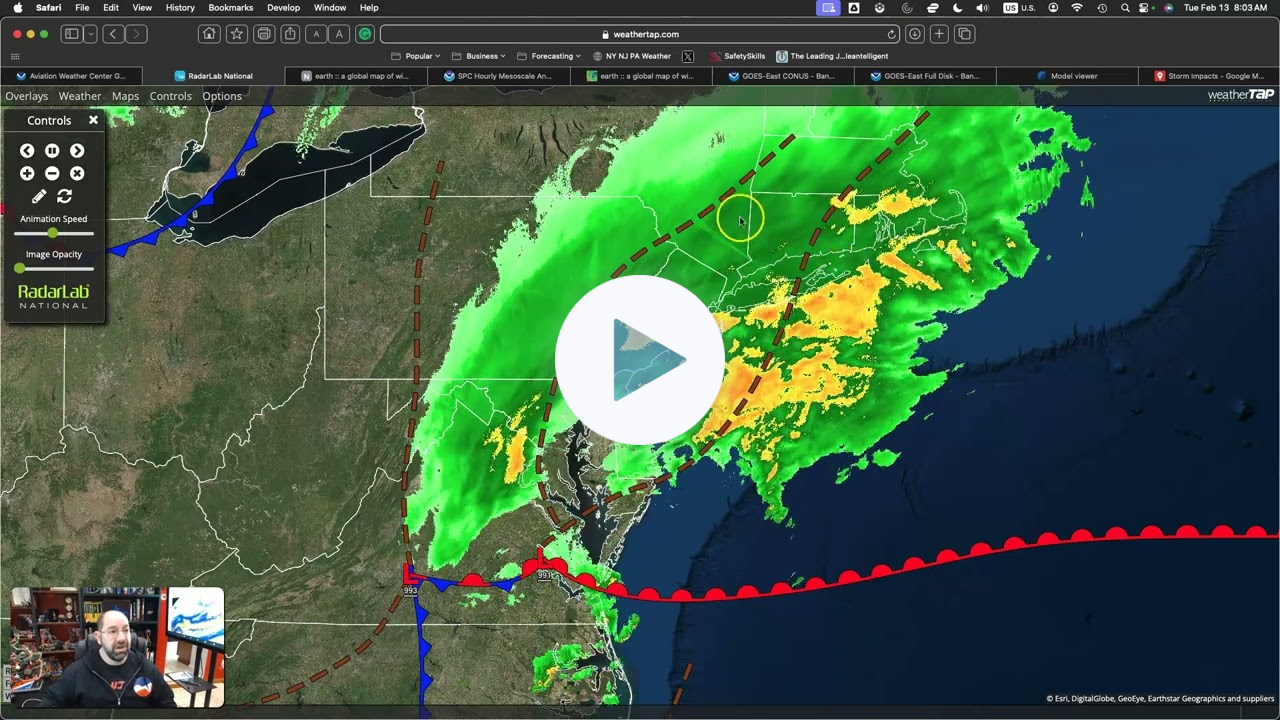Step to previous radar frame
1280x720 pixels.
(x=27, y=151)
